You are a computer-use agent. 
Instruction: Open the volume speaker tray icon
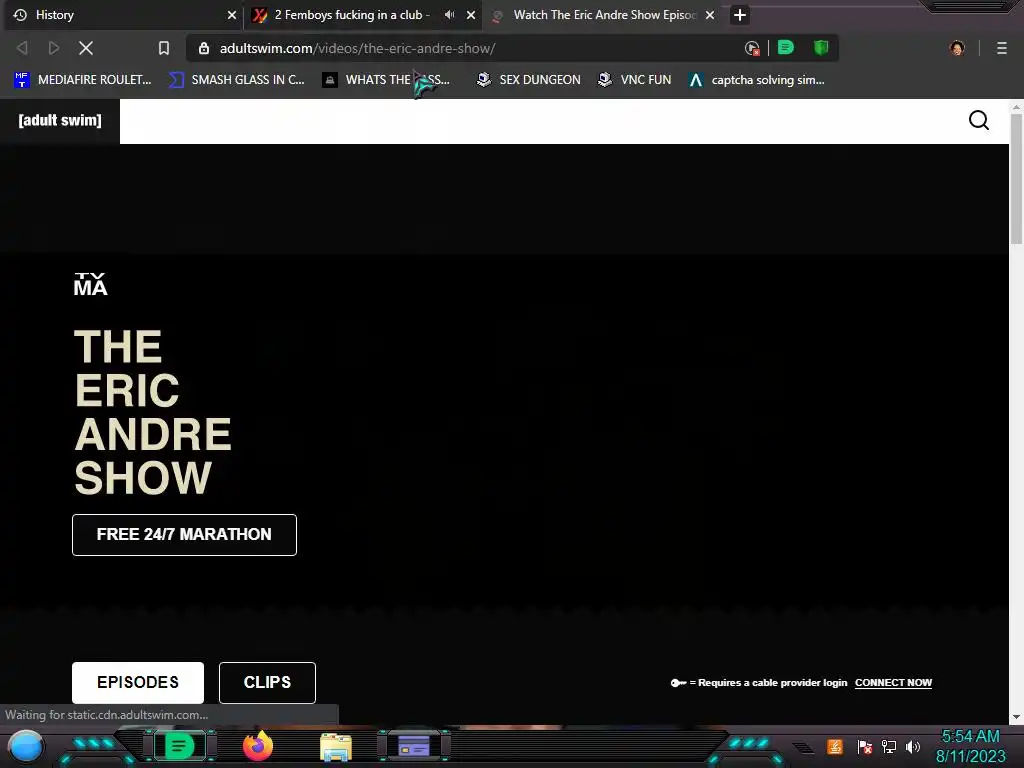tap(913, 746)
